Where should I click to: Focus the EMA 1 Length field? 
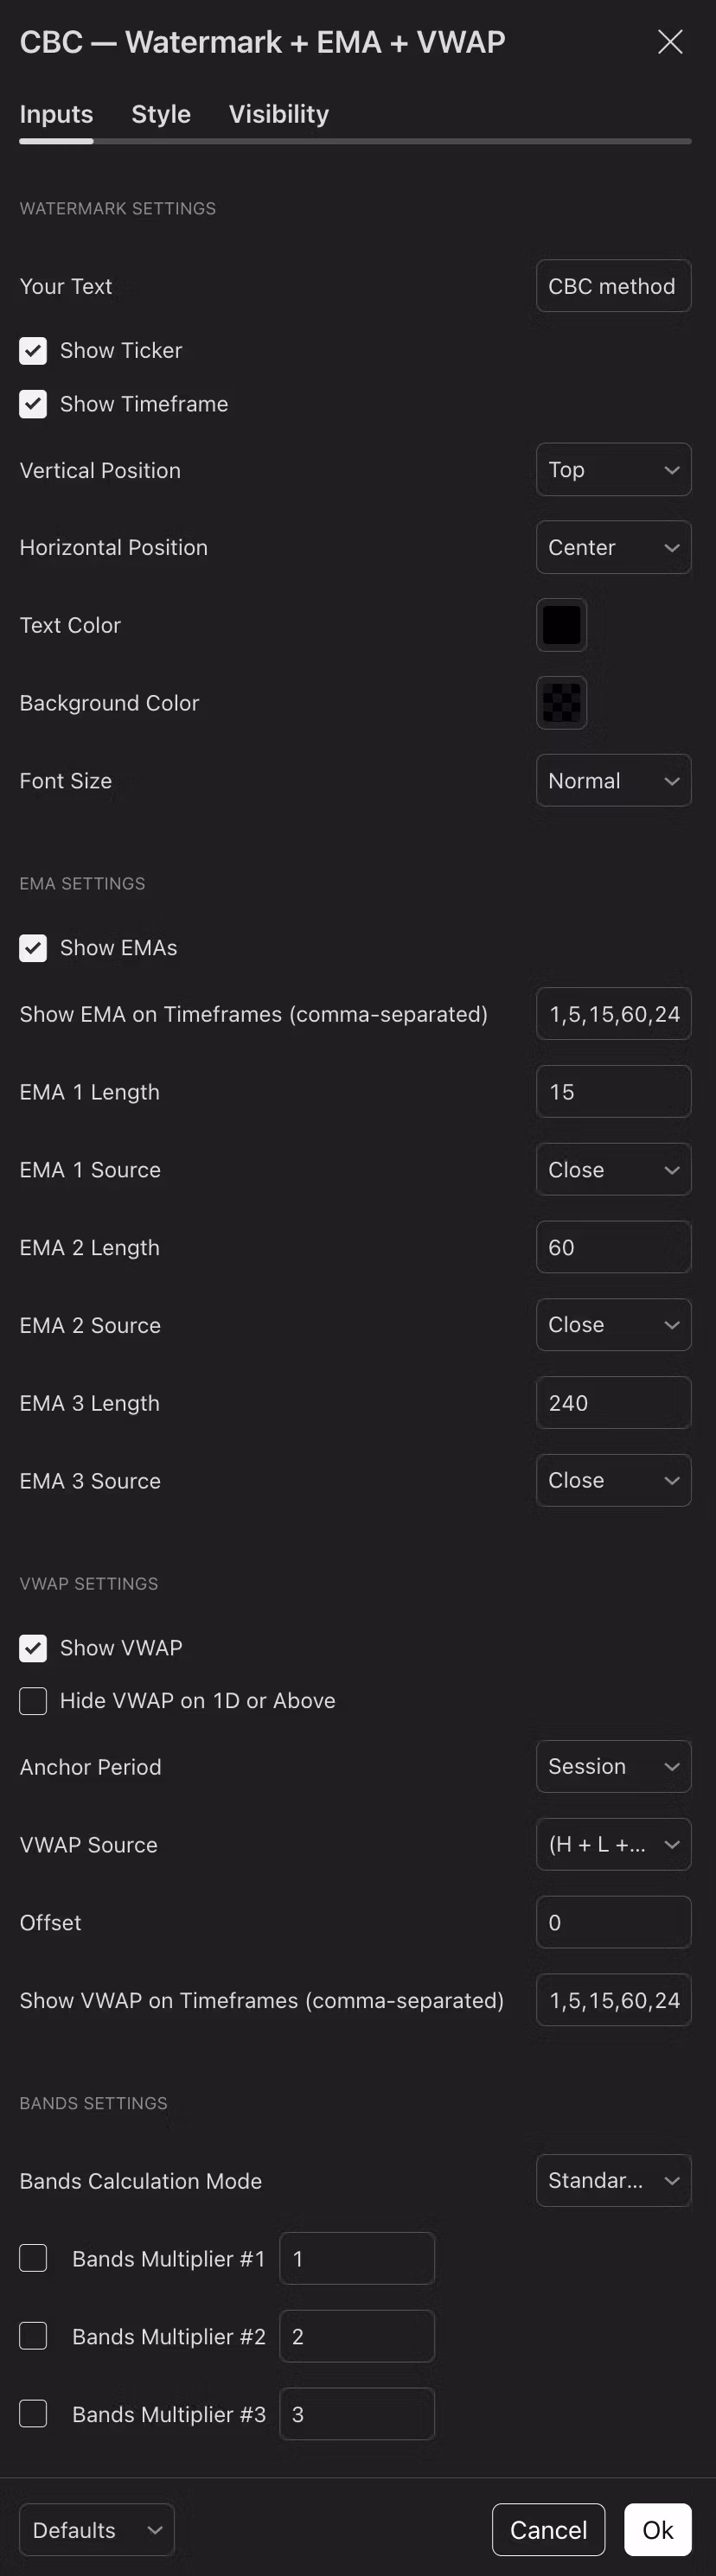coord(613,1092)
